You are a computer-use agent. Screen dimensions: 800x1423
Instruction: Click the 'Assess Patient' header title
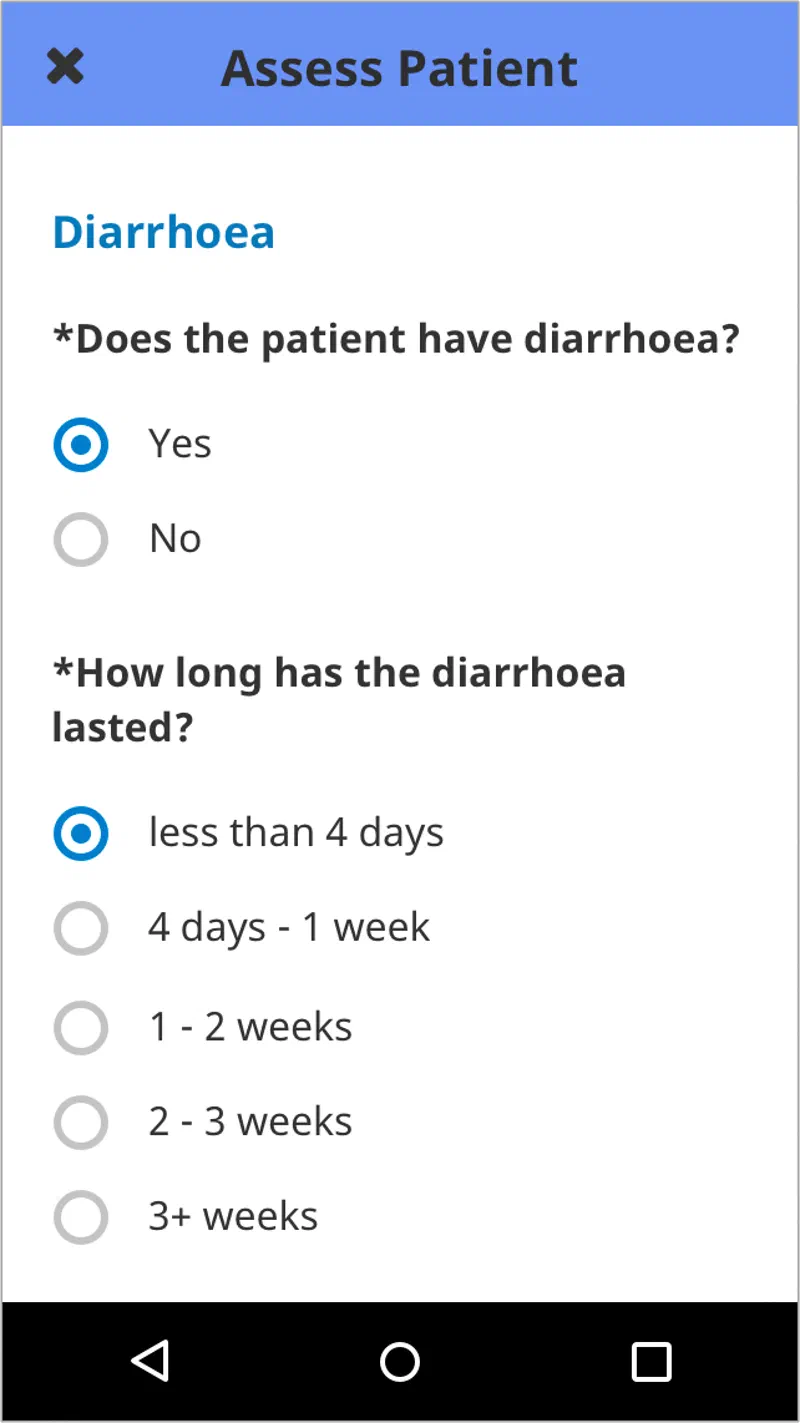point(399,68)
